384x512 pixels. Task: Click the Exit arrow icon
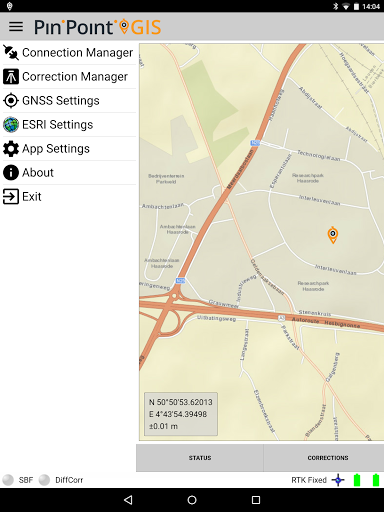11,197
